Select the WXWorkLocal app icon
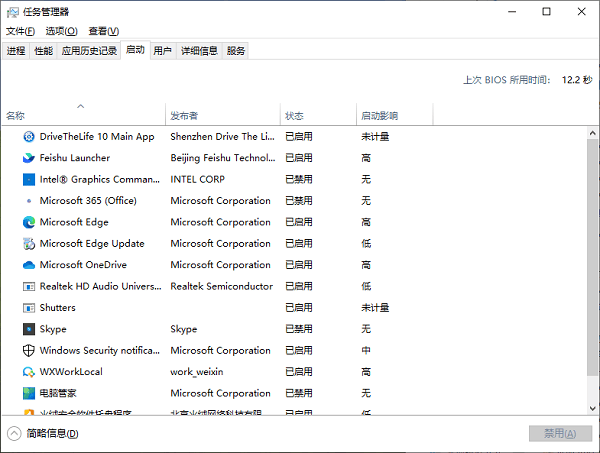Image resolution: width=600 pixels, height=453 pixels. (29, 372)
